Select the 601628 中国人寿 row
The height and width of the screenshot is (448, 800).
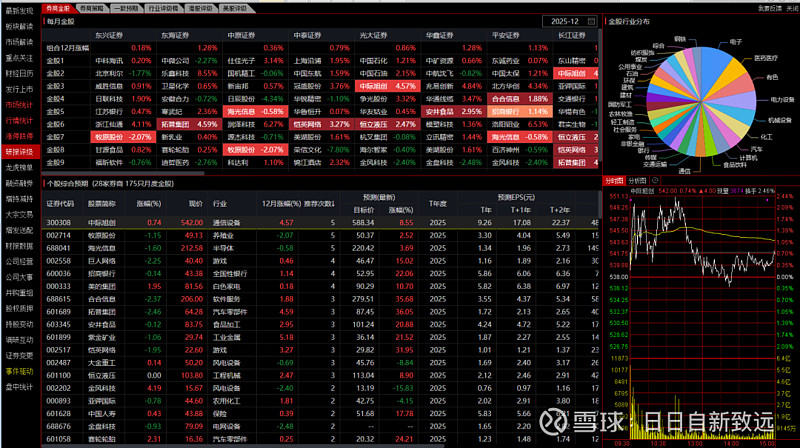click(321, 414)
